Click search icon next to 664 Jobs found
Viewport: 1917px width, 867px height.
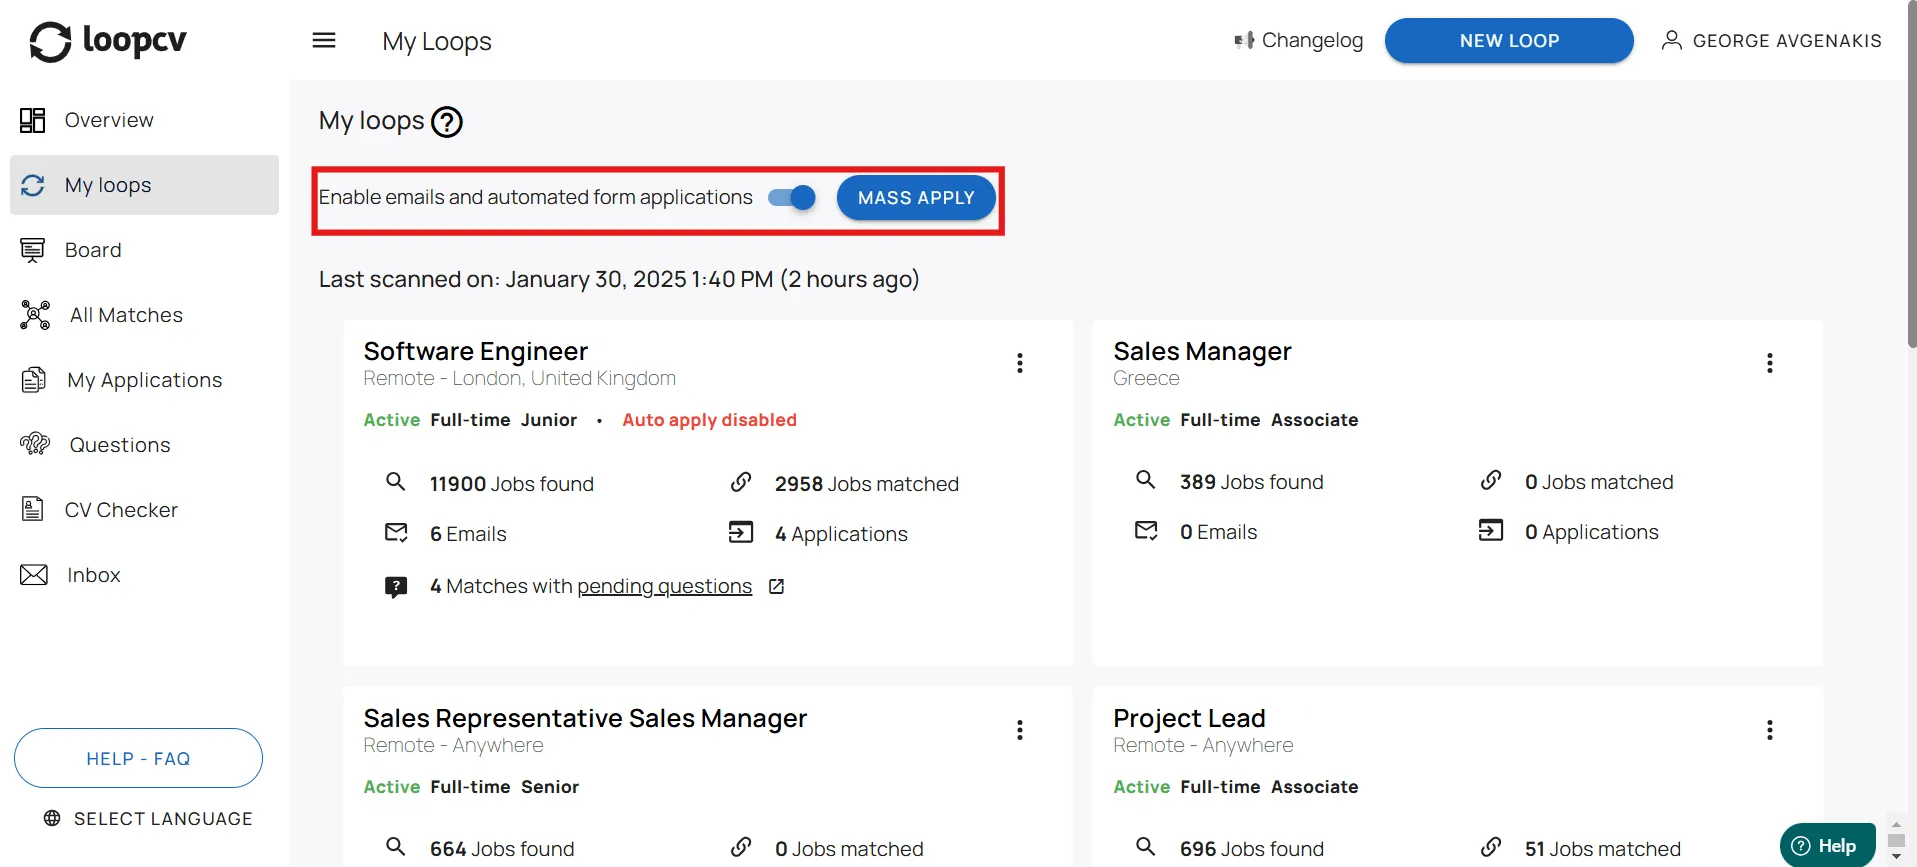tap(396, 847)
